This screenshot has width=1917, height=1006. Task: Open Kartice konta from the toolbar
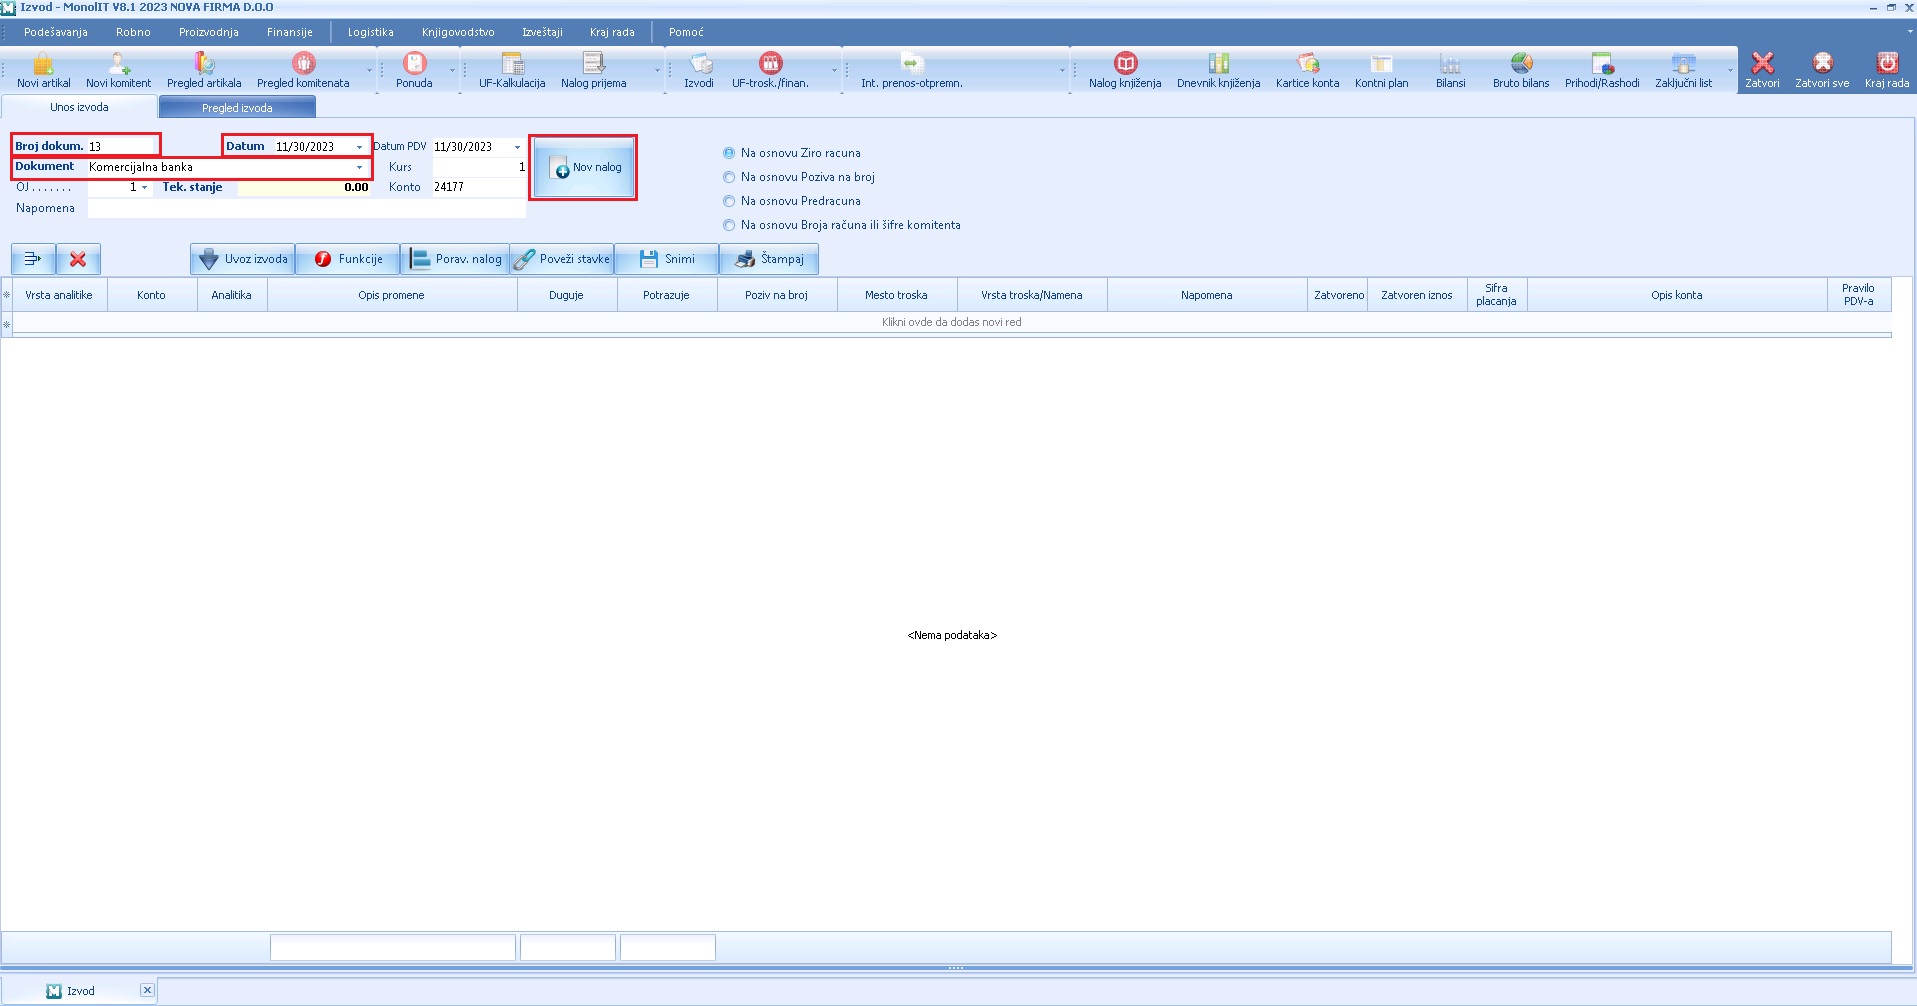click(x=1307, y=70)
